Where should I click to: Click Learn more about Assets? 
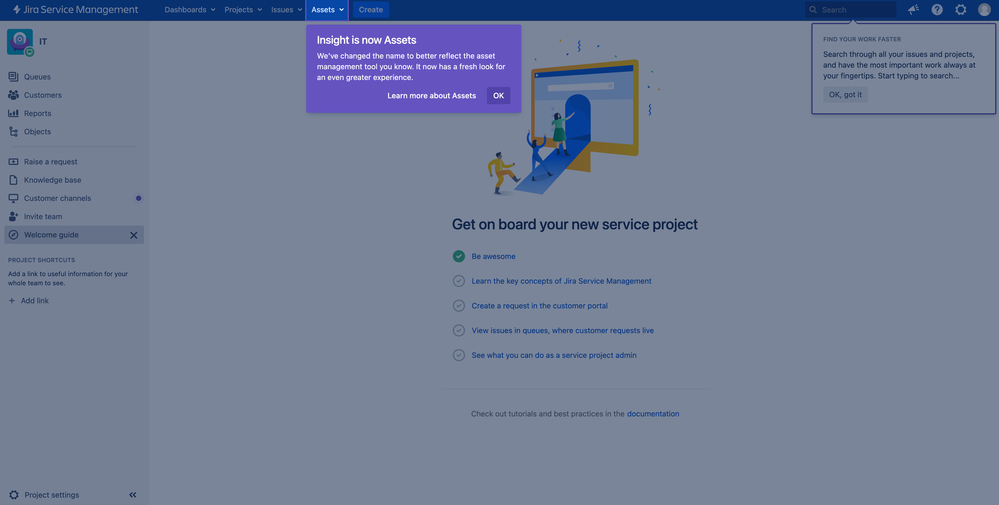pos(431,96)
